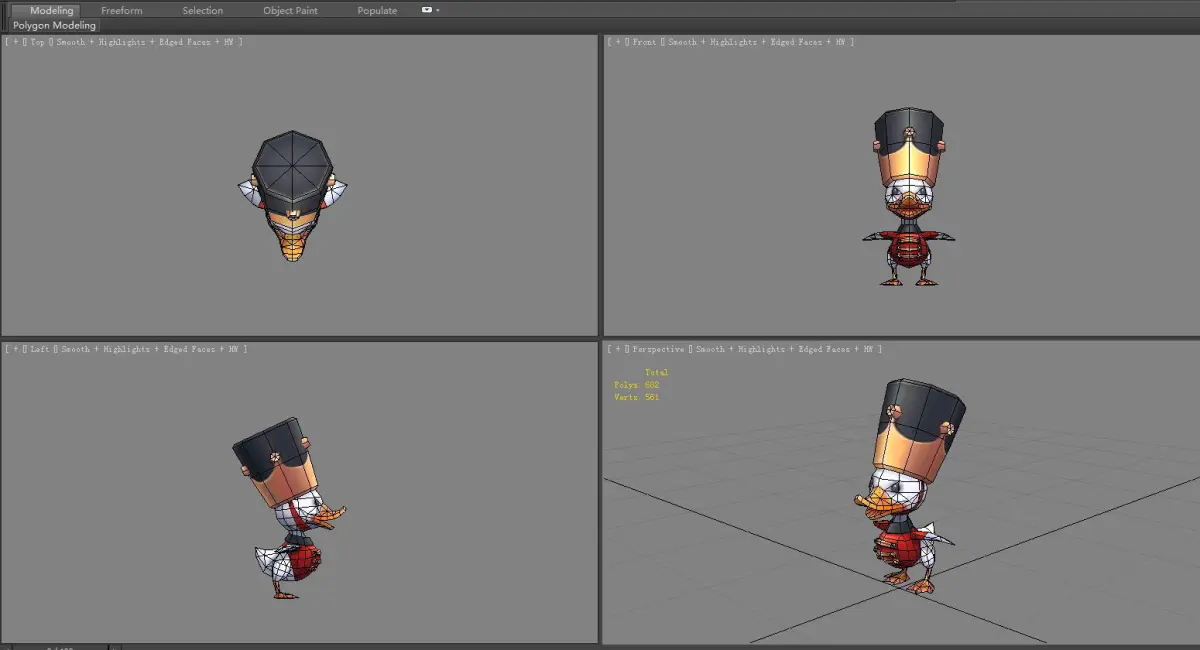
Task: Open the [+] menu in the Front viewport
Action: 618,42
